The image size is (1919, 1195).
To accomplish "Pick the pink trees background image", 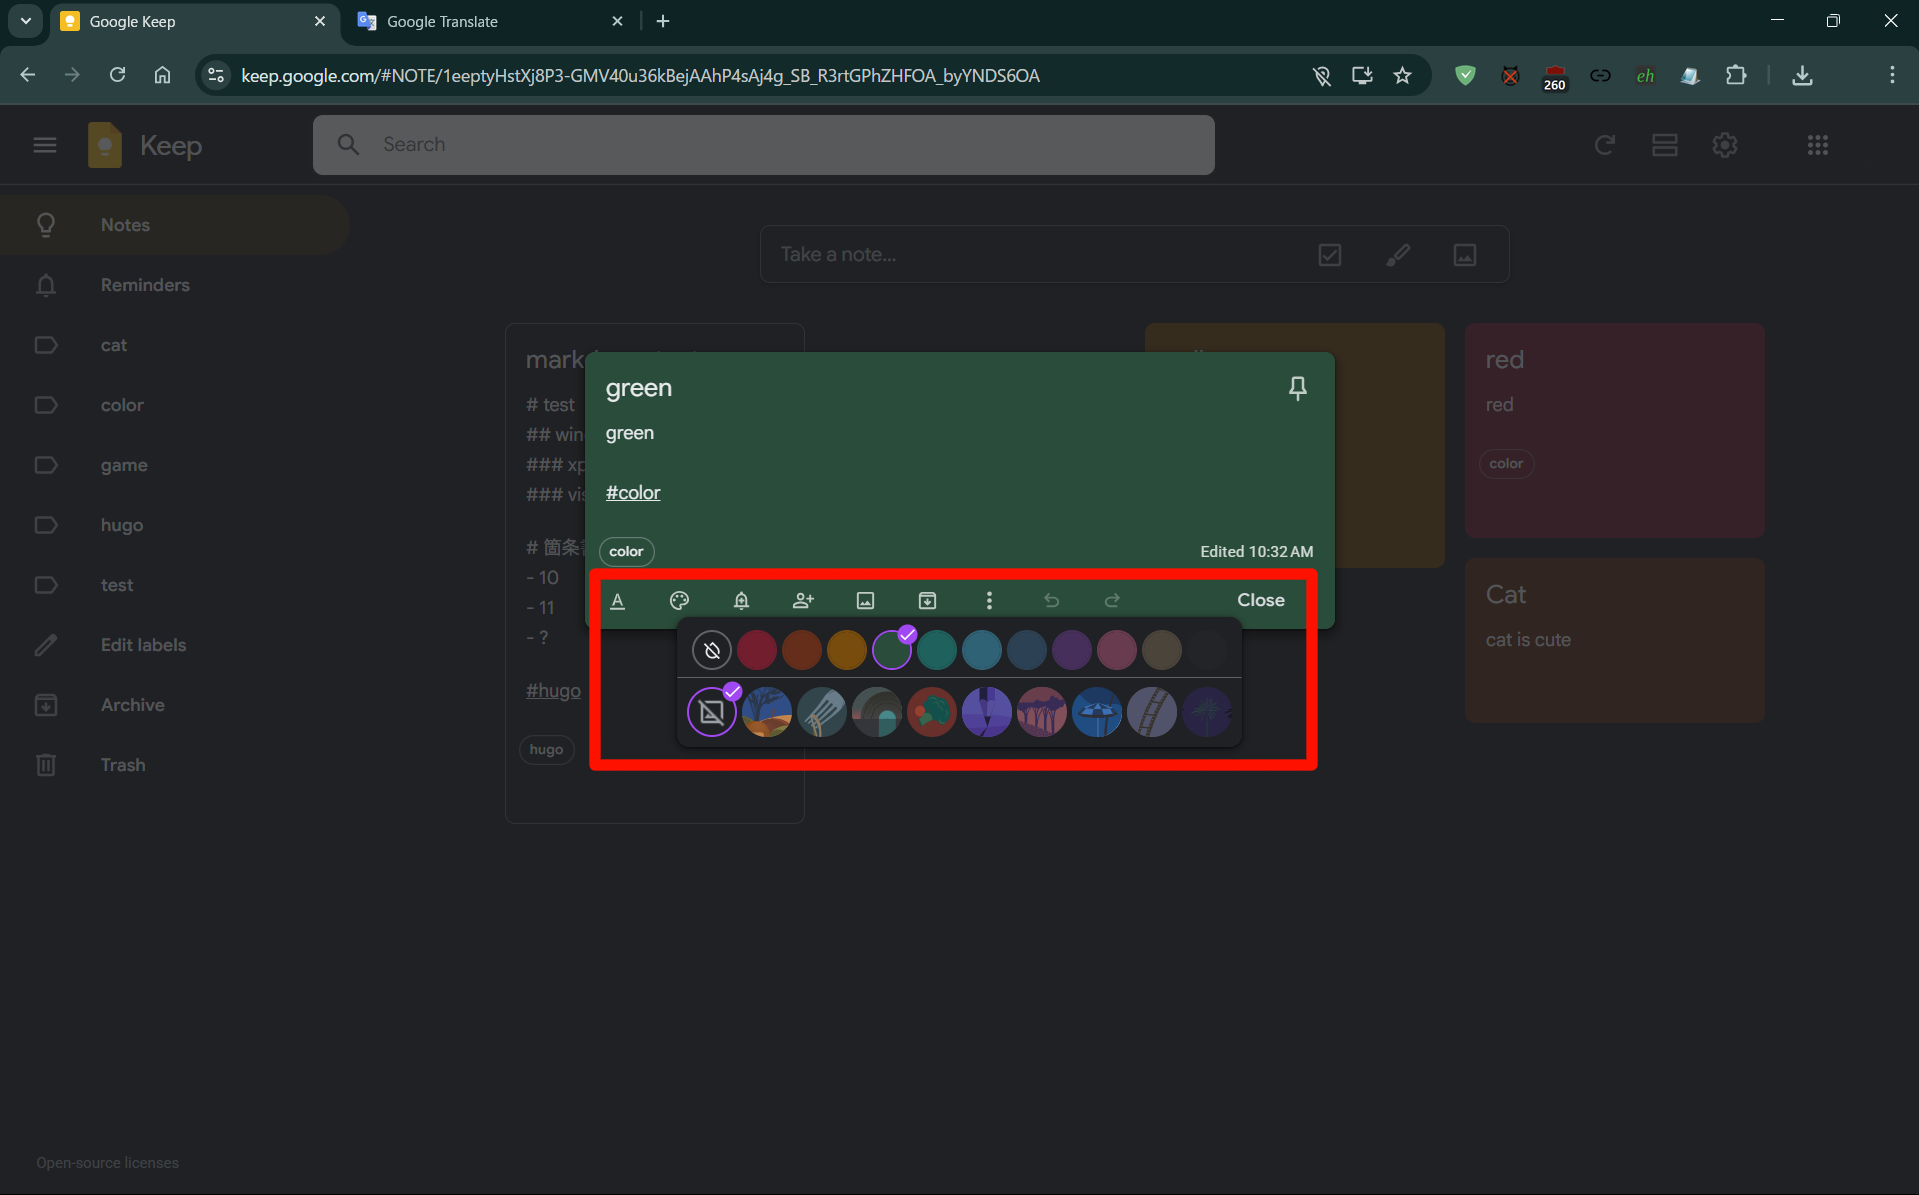I will tap(1042, 712).
